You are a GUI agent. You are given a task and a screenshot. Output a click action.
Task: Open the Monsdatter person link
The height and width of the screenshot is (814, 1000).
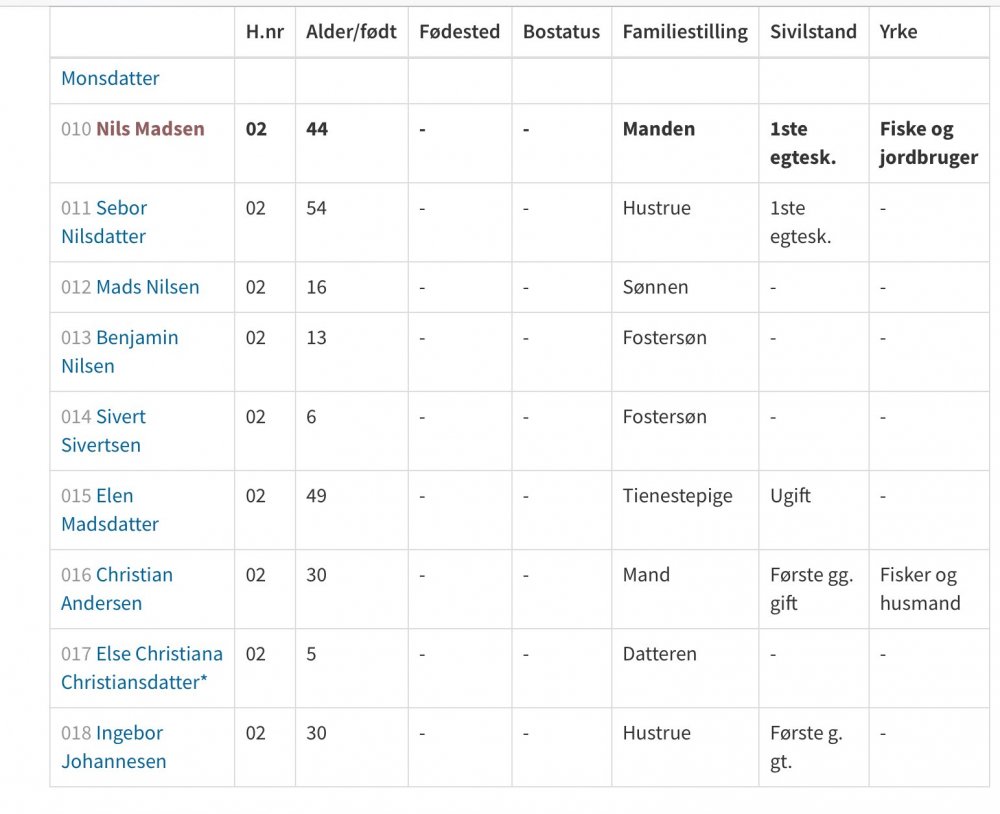[x=110, y=78]
